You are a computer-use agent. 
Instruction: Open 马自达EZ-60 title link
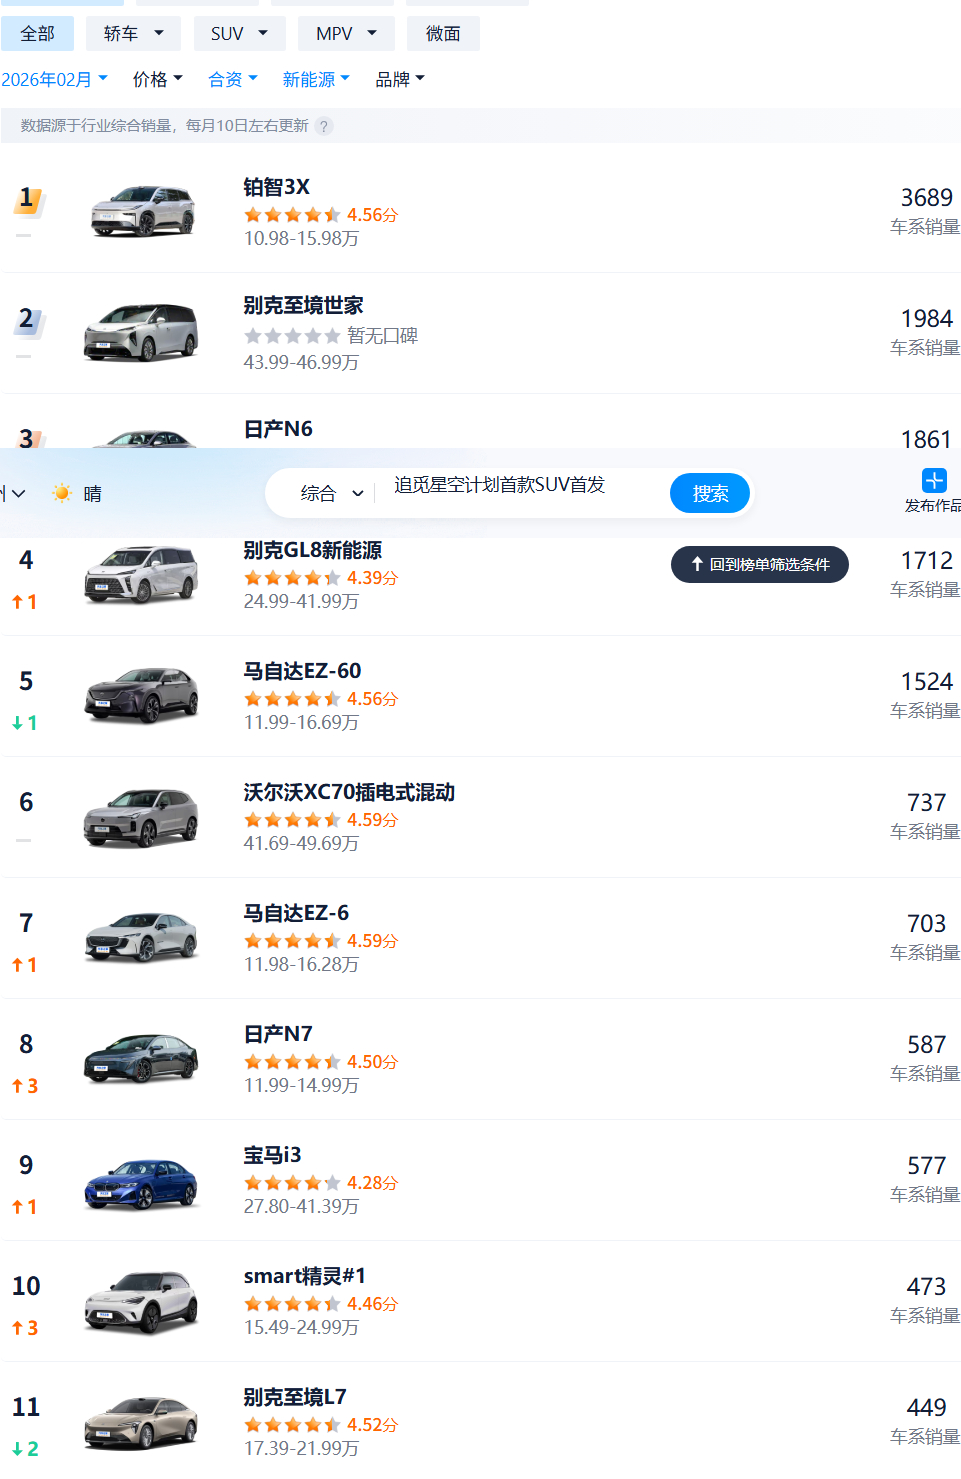coord(302,671)
